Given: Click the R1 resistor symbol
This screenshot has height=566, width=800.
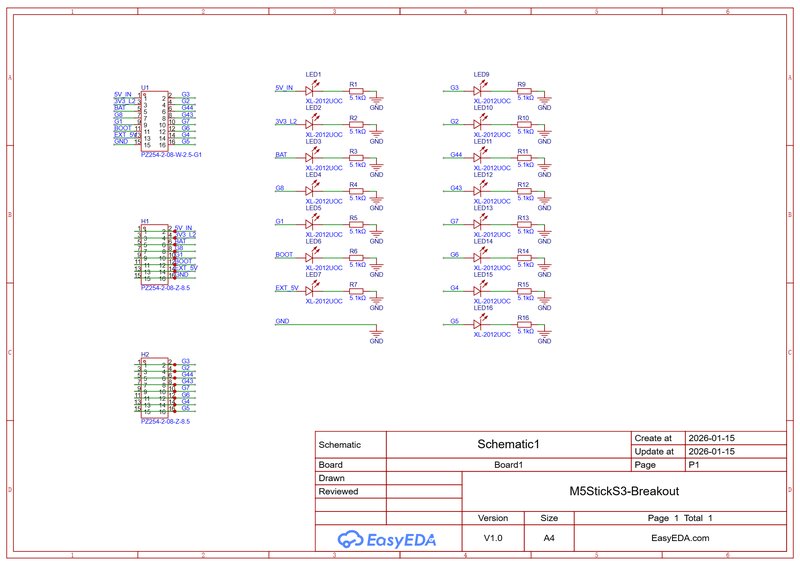Looking at the screenshot, I should (x=356, y=91).
